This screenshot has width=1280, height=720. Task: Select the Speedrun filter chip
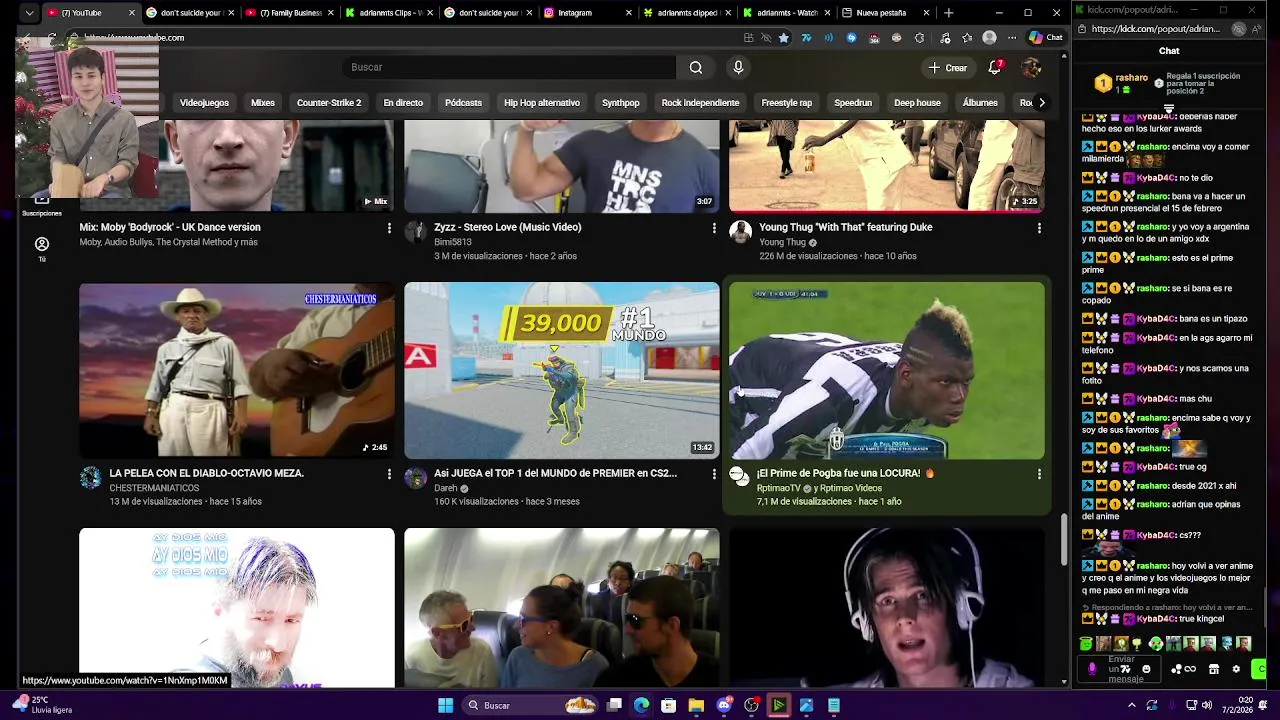(x=853, y=103)
